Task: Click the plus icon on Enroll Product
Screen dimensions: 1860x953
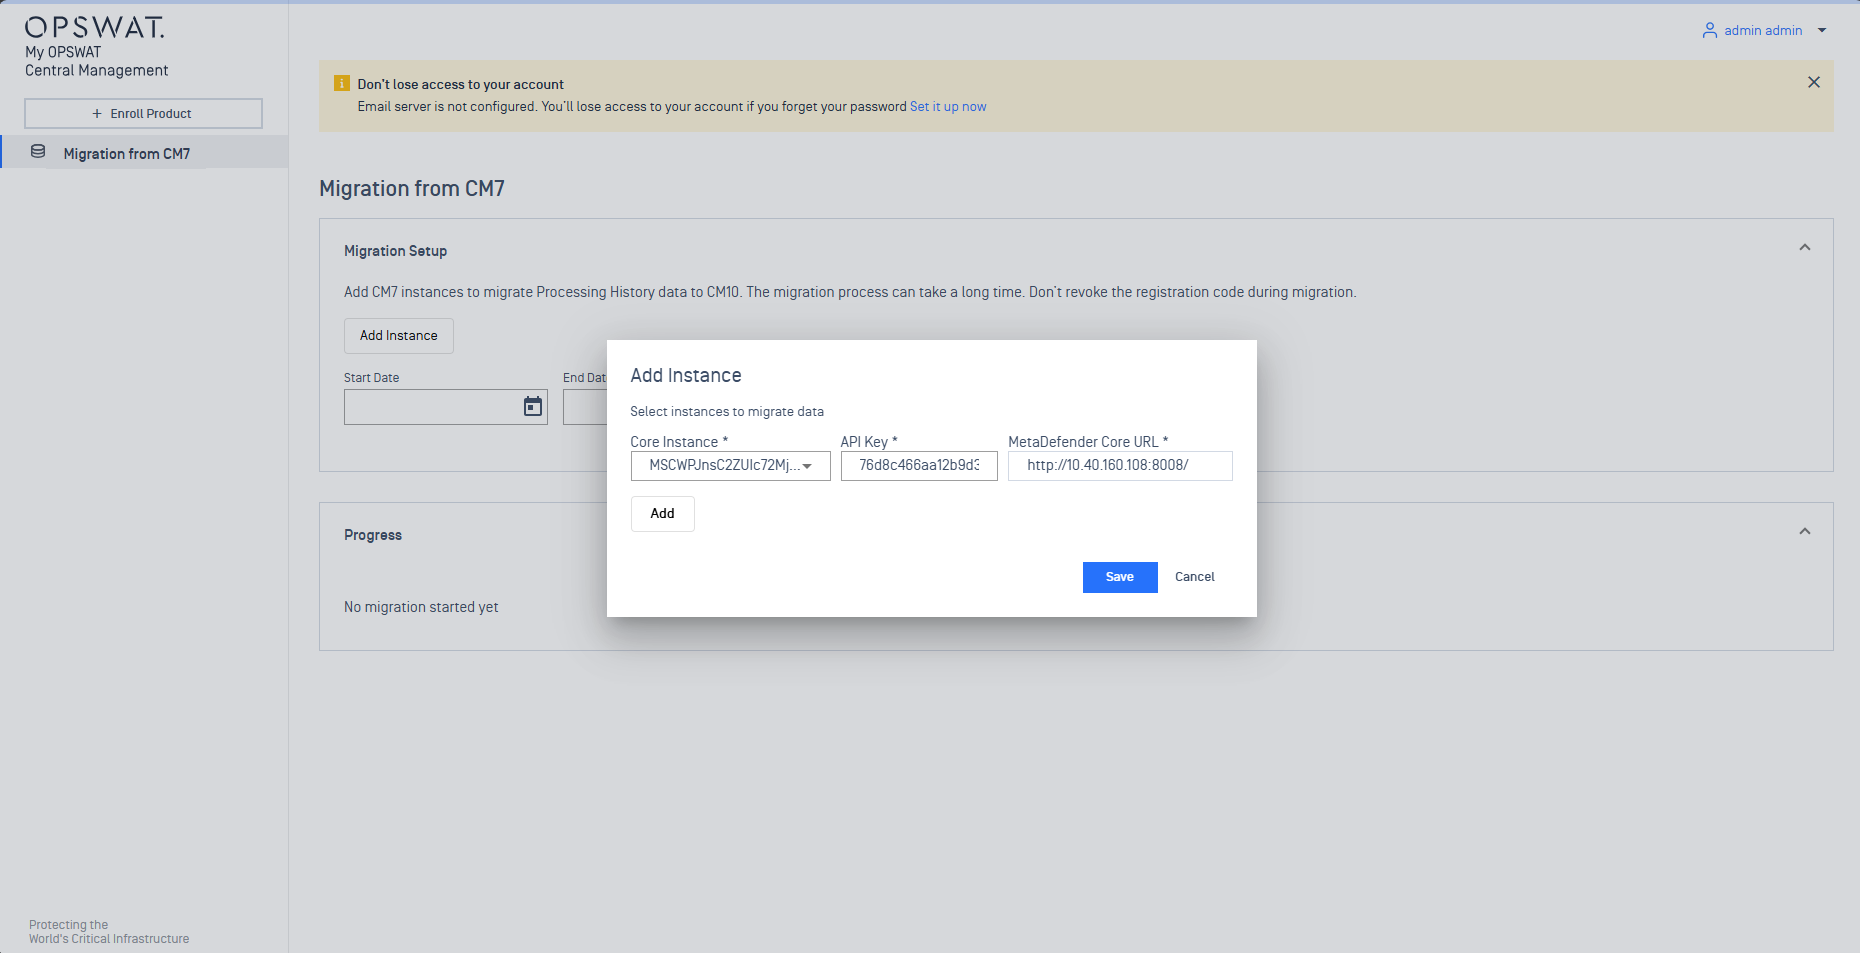Action: point(97,114)
